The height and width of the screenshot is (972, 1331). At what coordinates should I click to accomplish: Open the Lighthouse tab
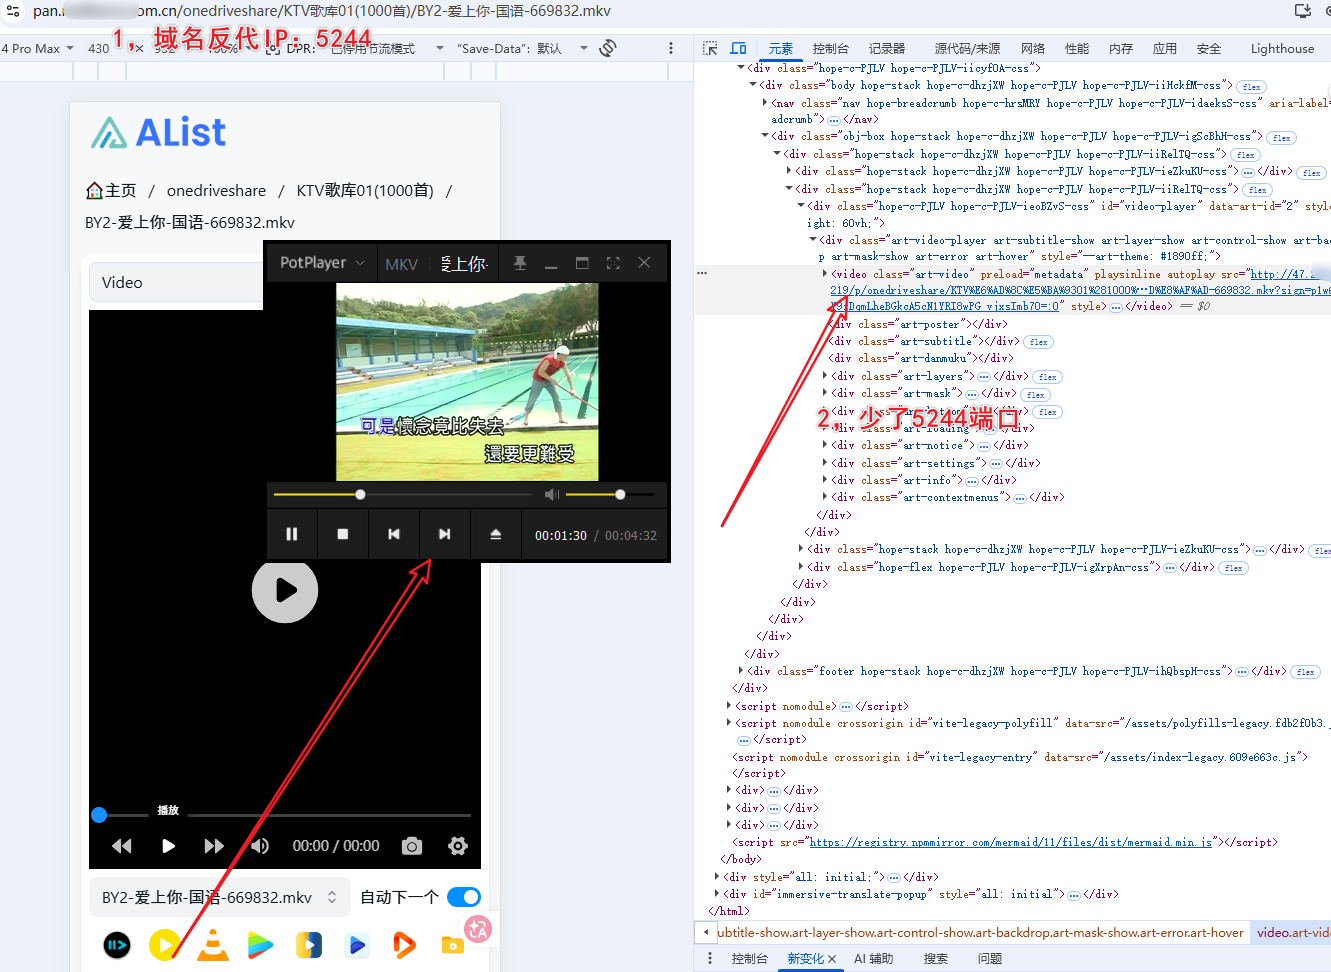coord(1282,48)
